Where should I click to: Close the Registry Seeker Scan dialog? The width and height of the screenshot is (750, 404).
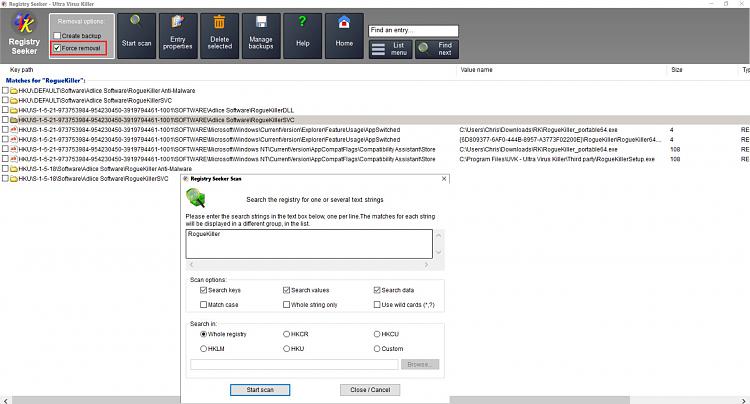(x=444, y=179)
